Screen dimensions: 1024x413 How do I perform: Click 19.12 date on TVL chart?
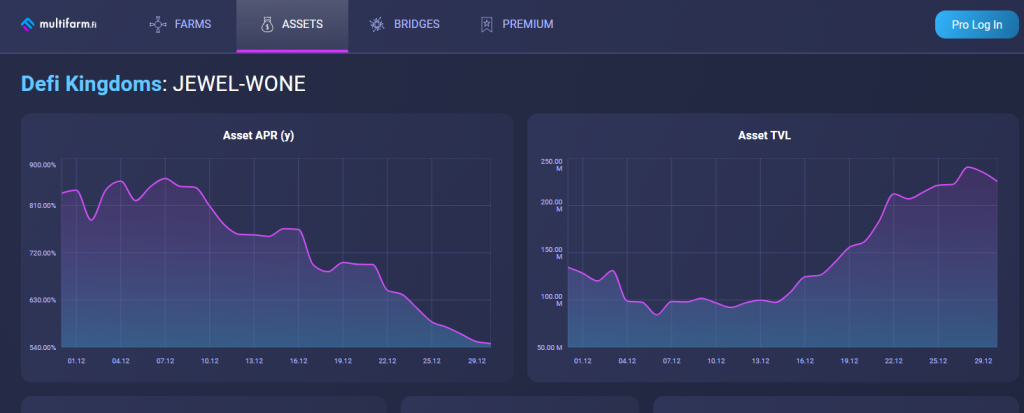(x=850, y=361)
